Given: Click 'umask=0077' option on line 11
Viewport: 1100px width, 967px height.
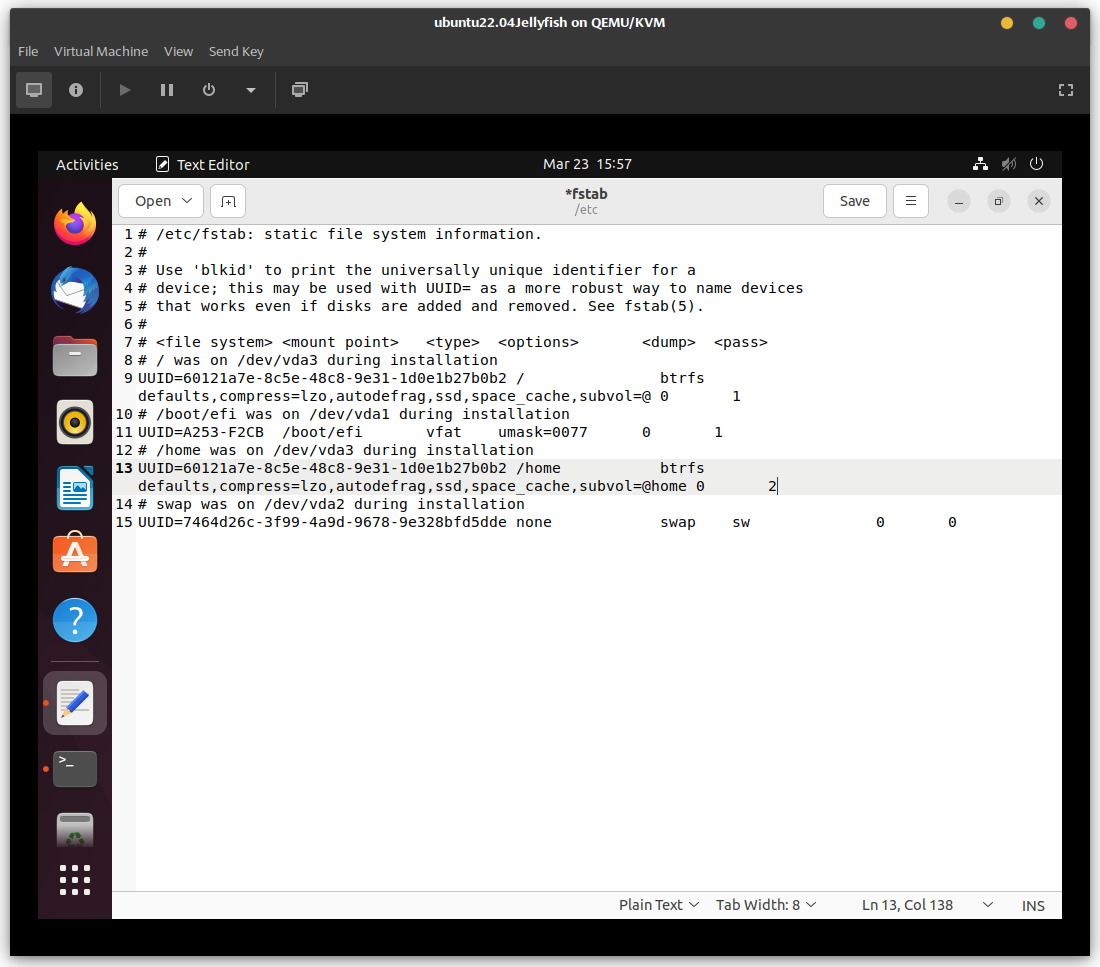Looking at the screenshot, I should [543, 432].
